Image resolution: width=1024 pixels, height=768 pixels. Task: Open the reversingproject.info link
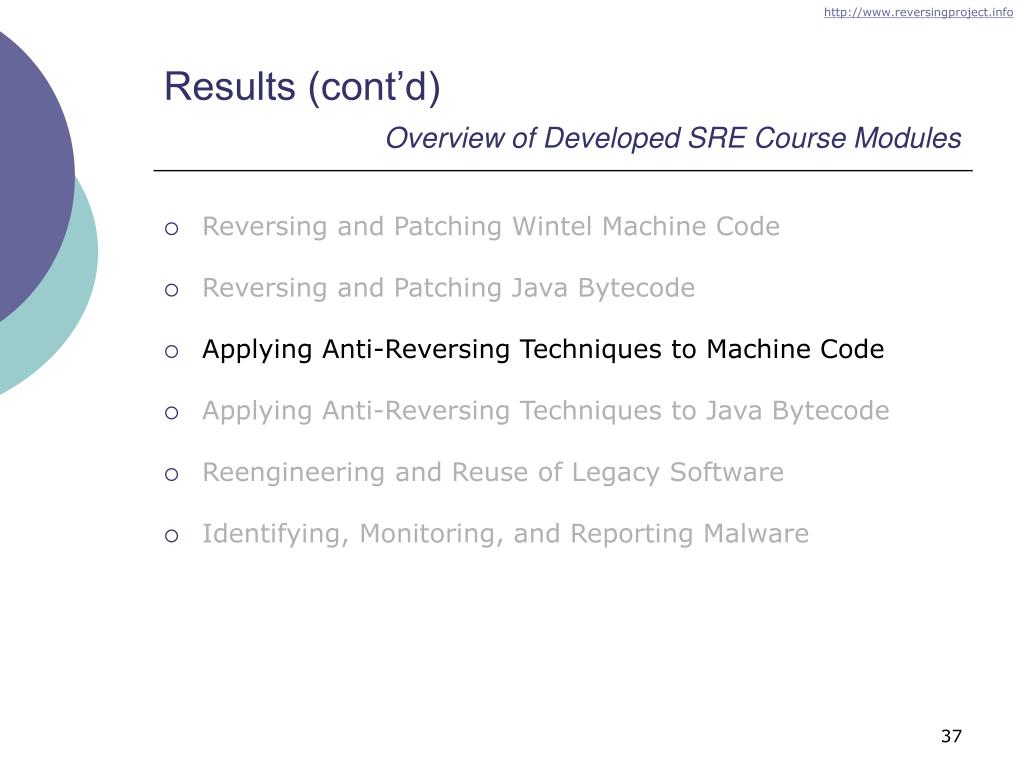tap(918, 12)
